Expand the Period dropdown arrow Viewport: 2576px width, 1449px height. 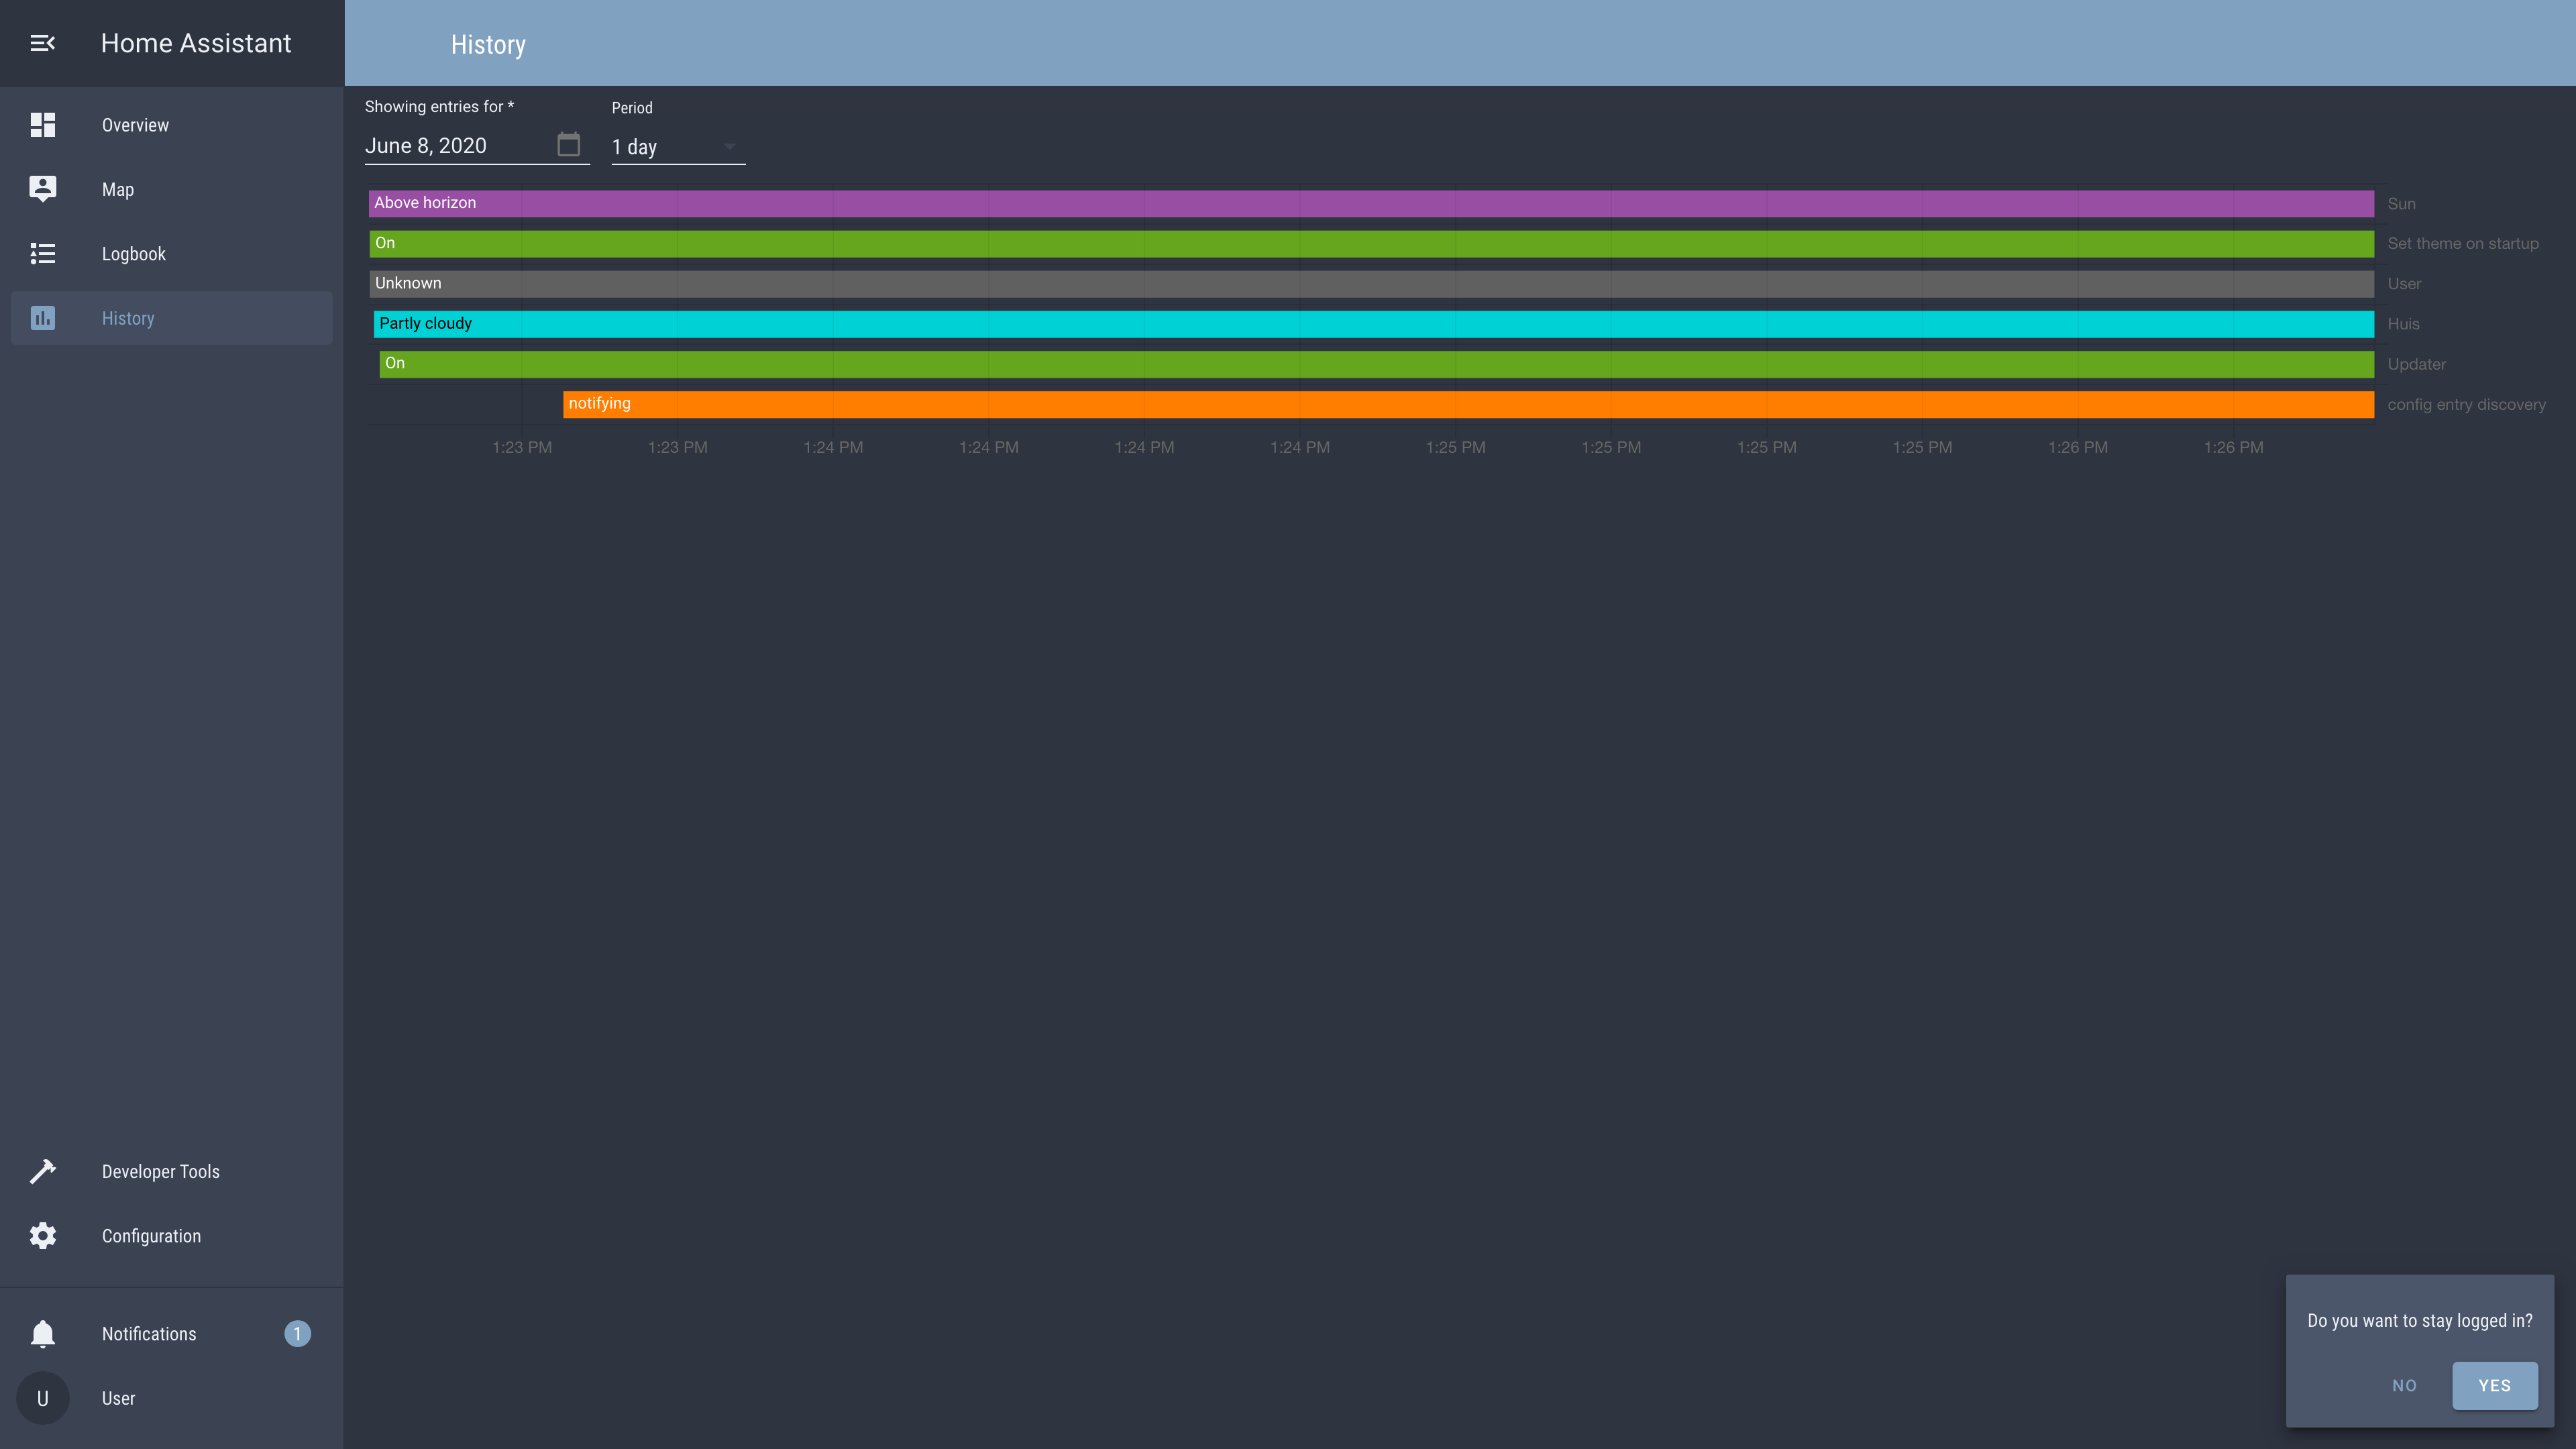(x=729, y=147)
